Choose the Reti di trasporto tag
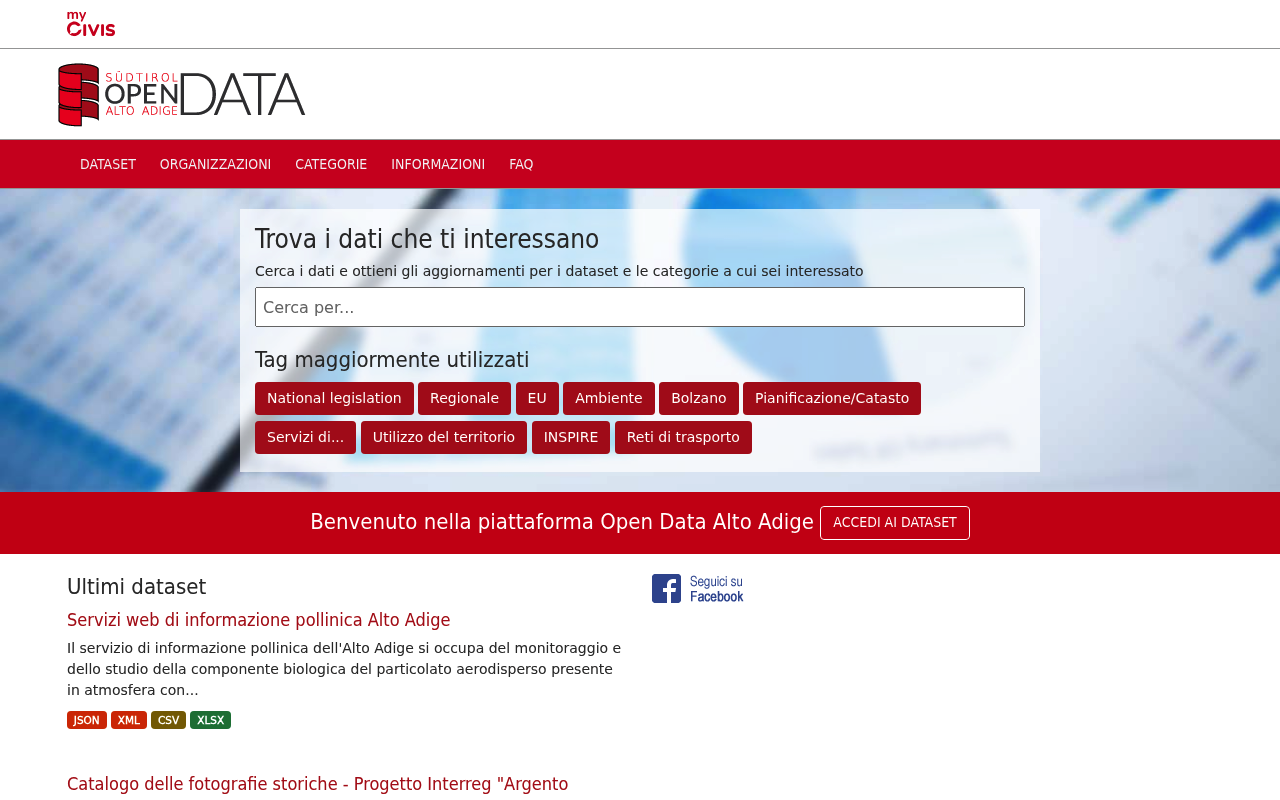The width and height of the screenshot is (1280, 800). tap(683, 437)
